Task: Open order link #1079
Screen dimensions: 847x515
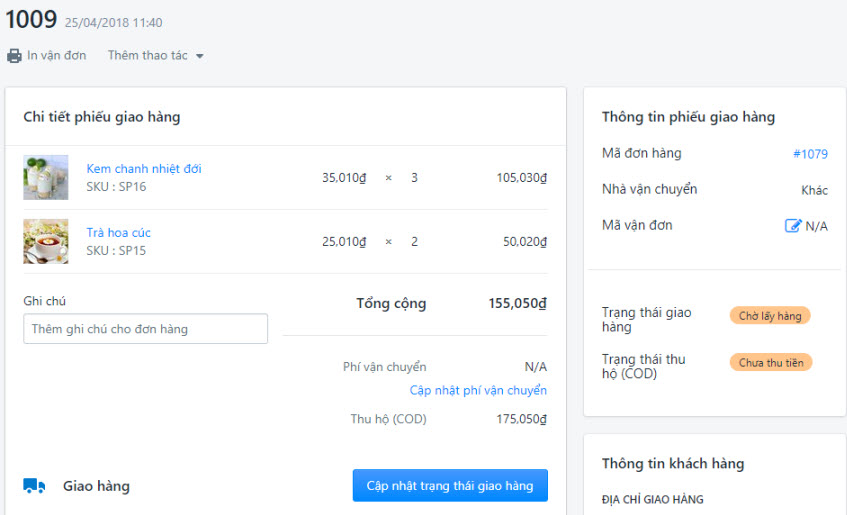Action: coord(810,154)
